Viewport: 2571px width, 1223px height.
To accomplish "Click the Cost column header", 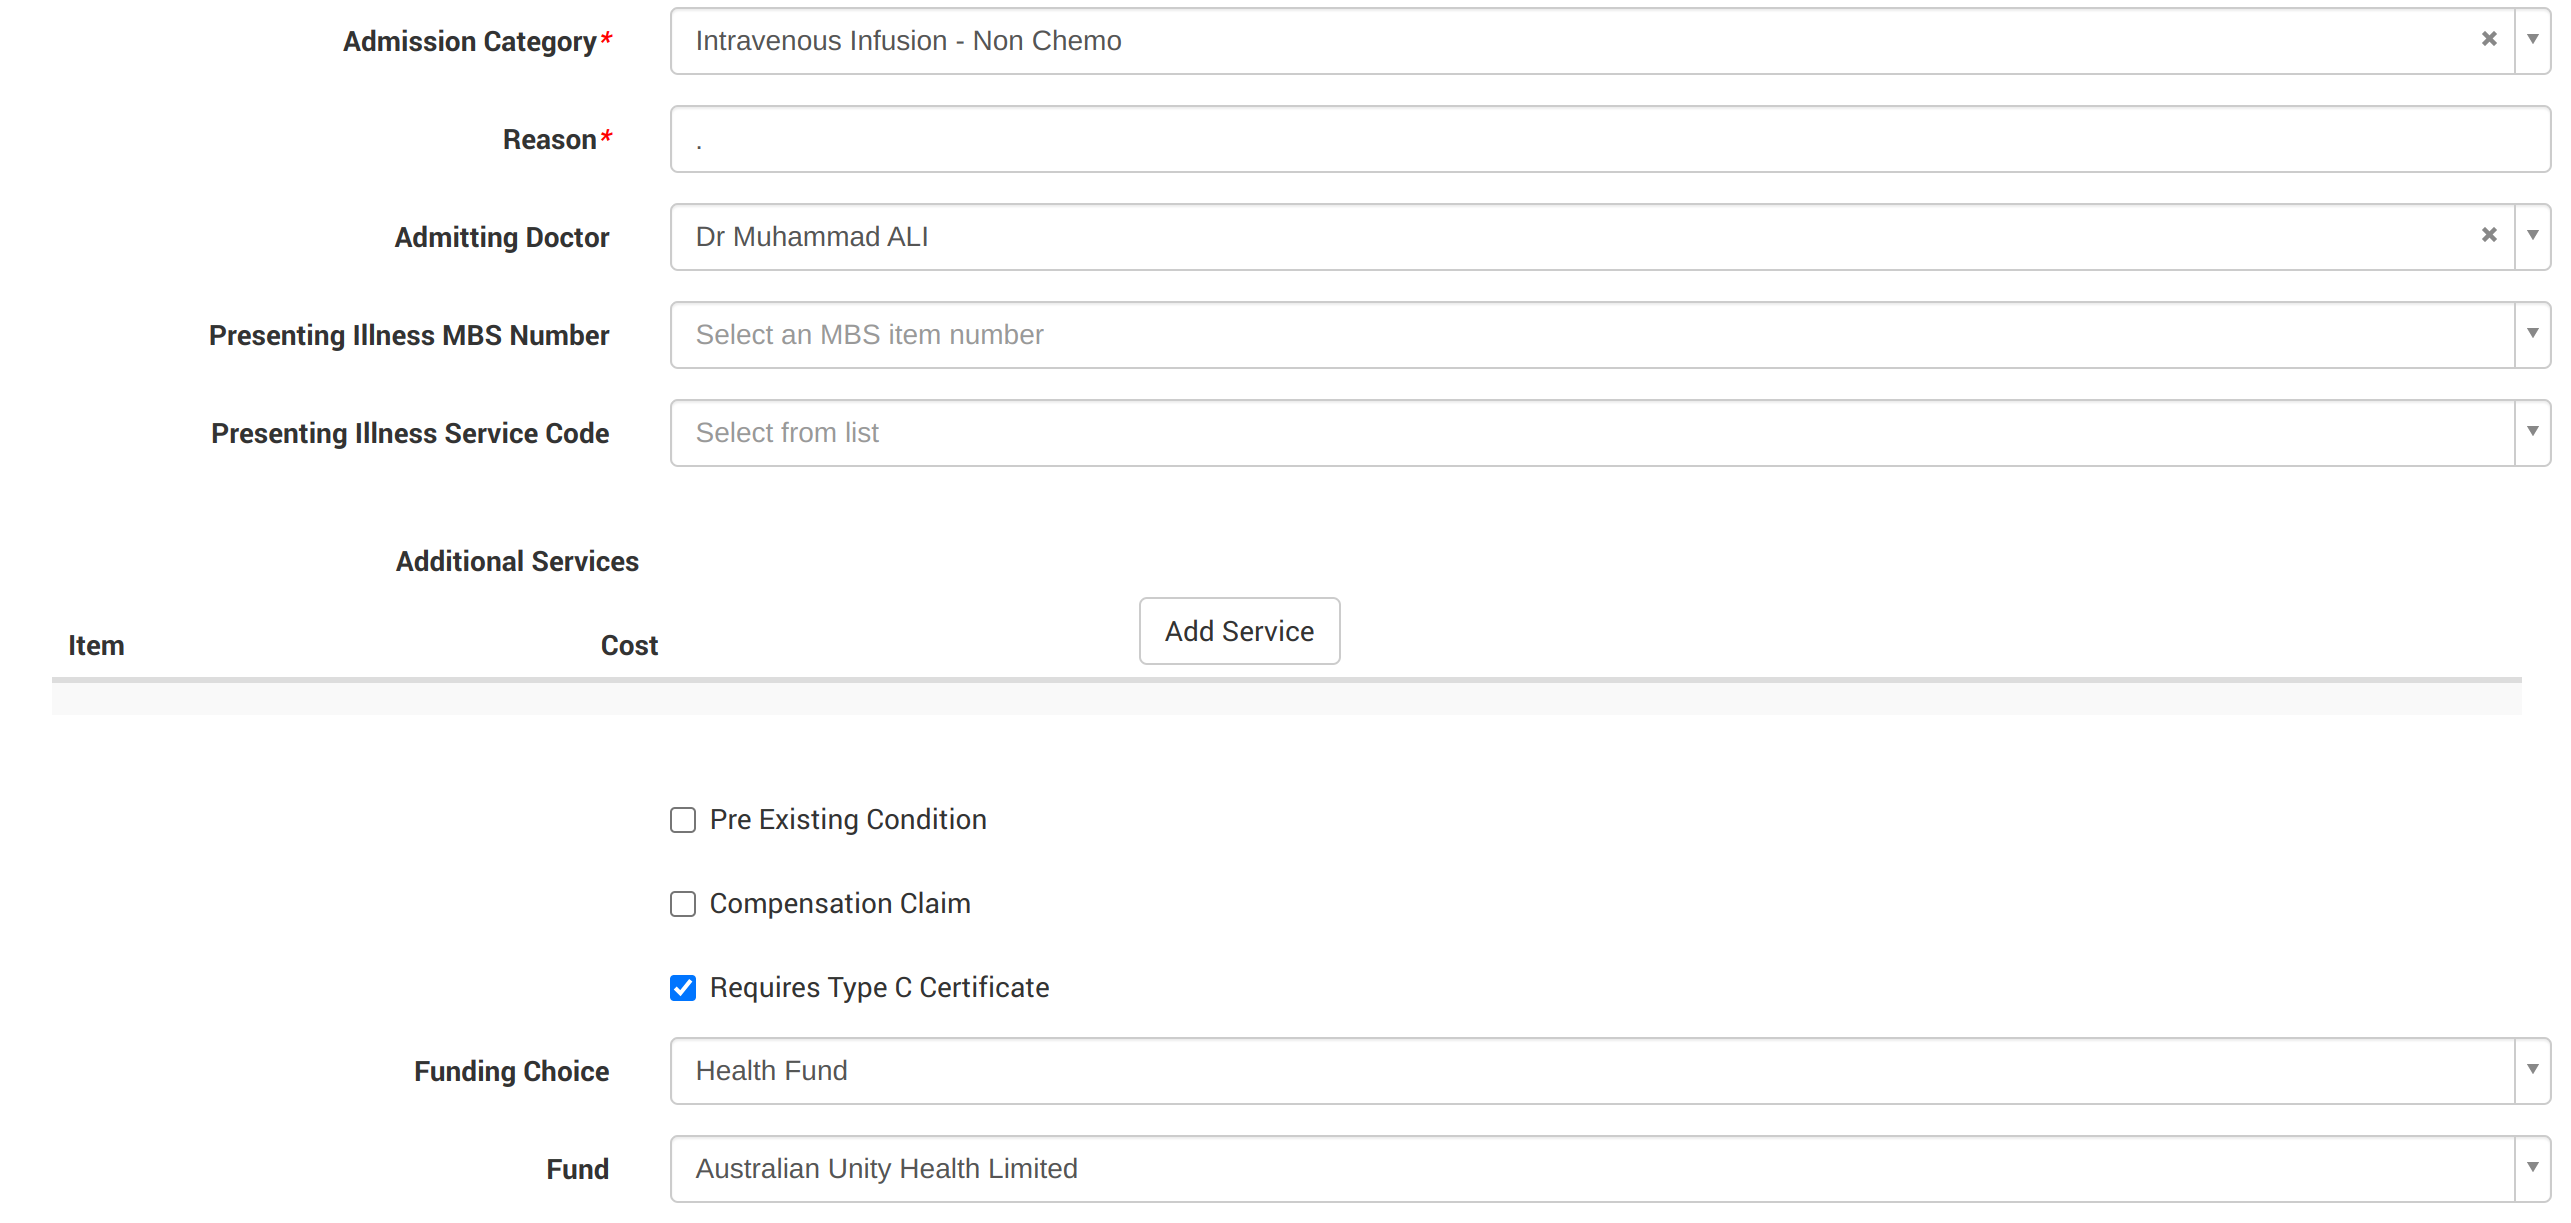I will [629, 646].
